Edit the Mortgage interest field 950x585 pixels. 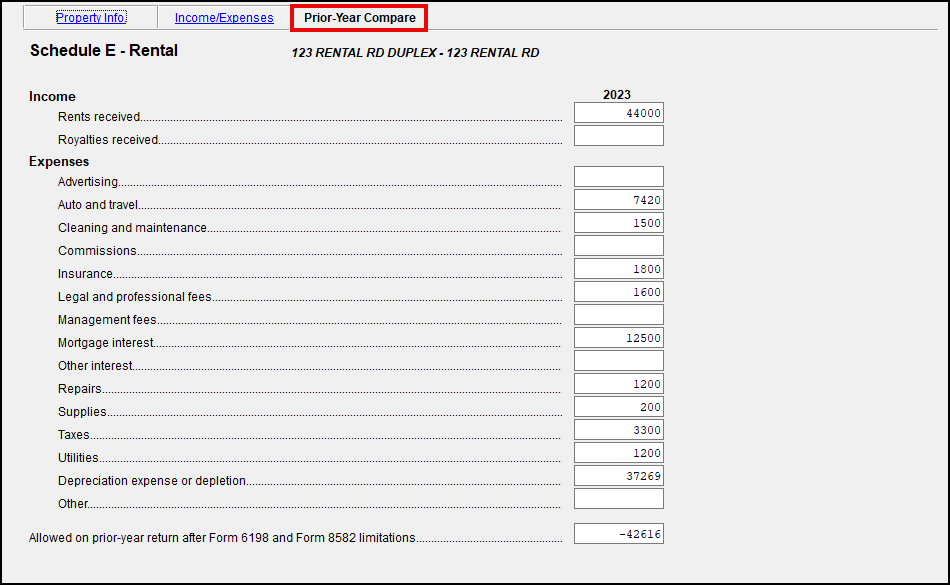[x=619, y=338]
